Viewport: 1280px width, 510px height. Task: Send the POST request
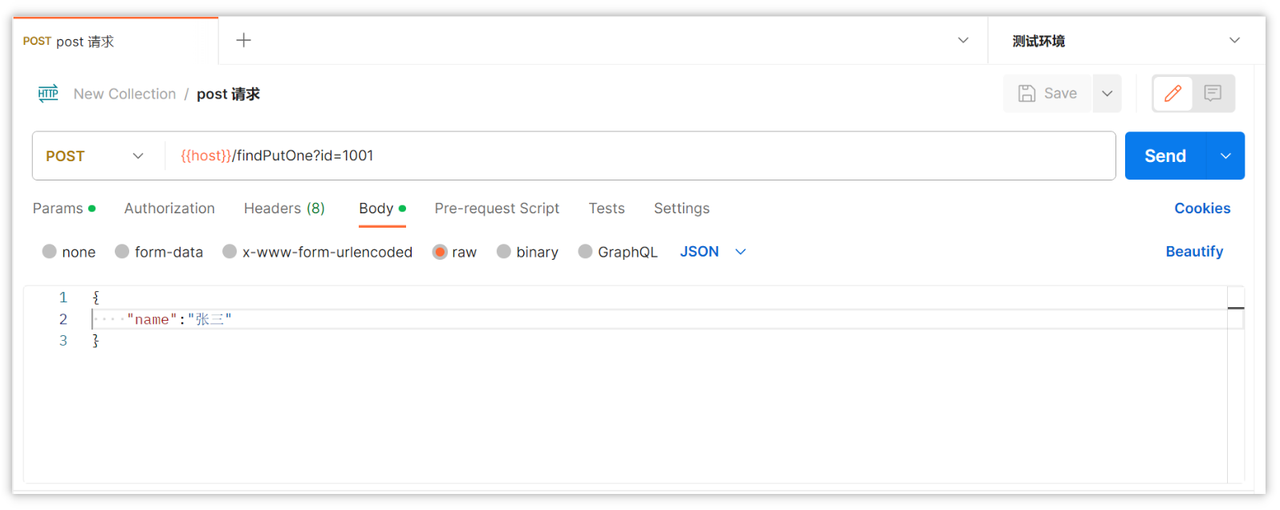1166,156
